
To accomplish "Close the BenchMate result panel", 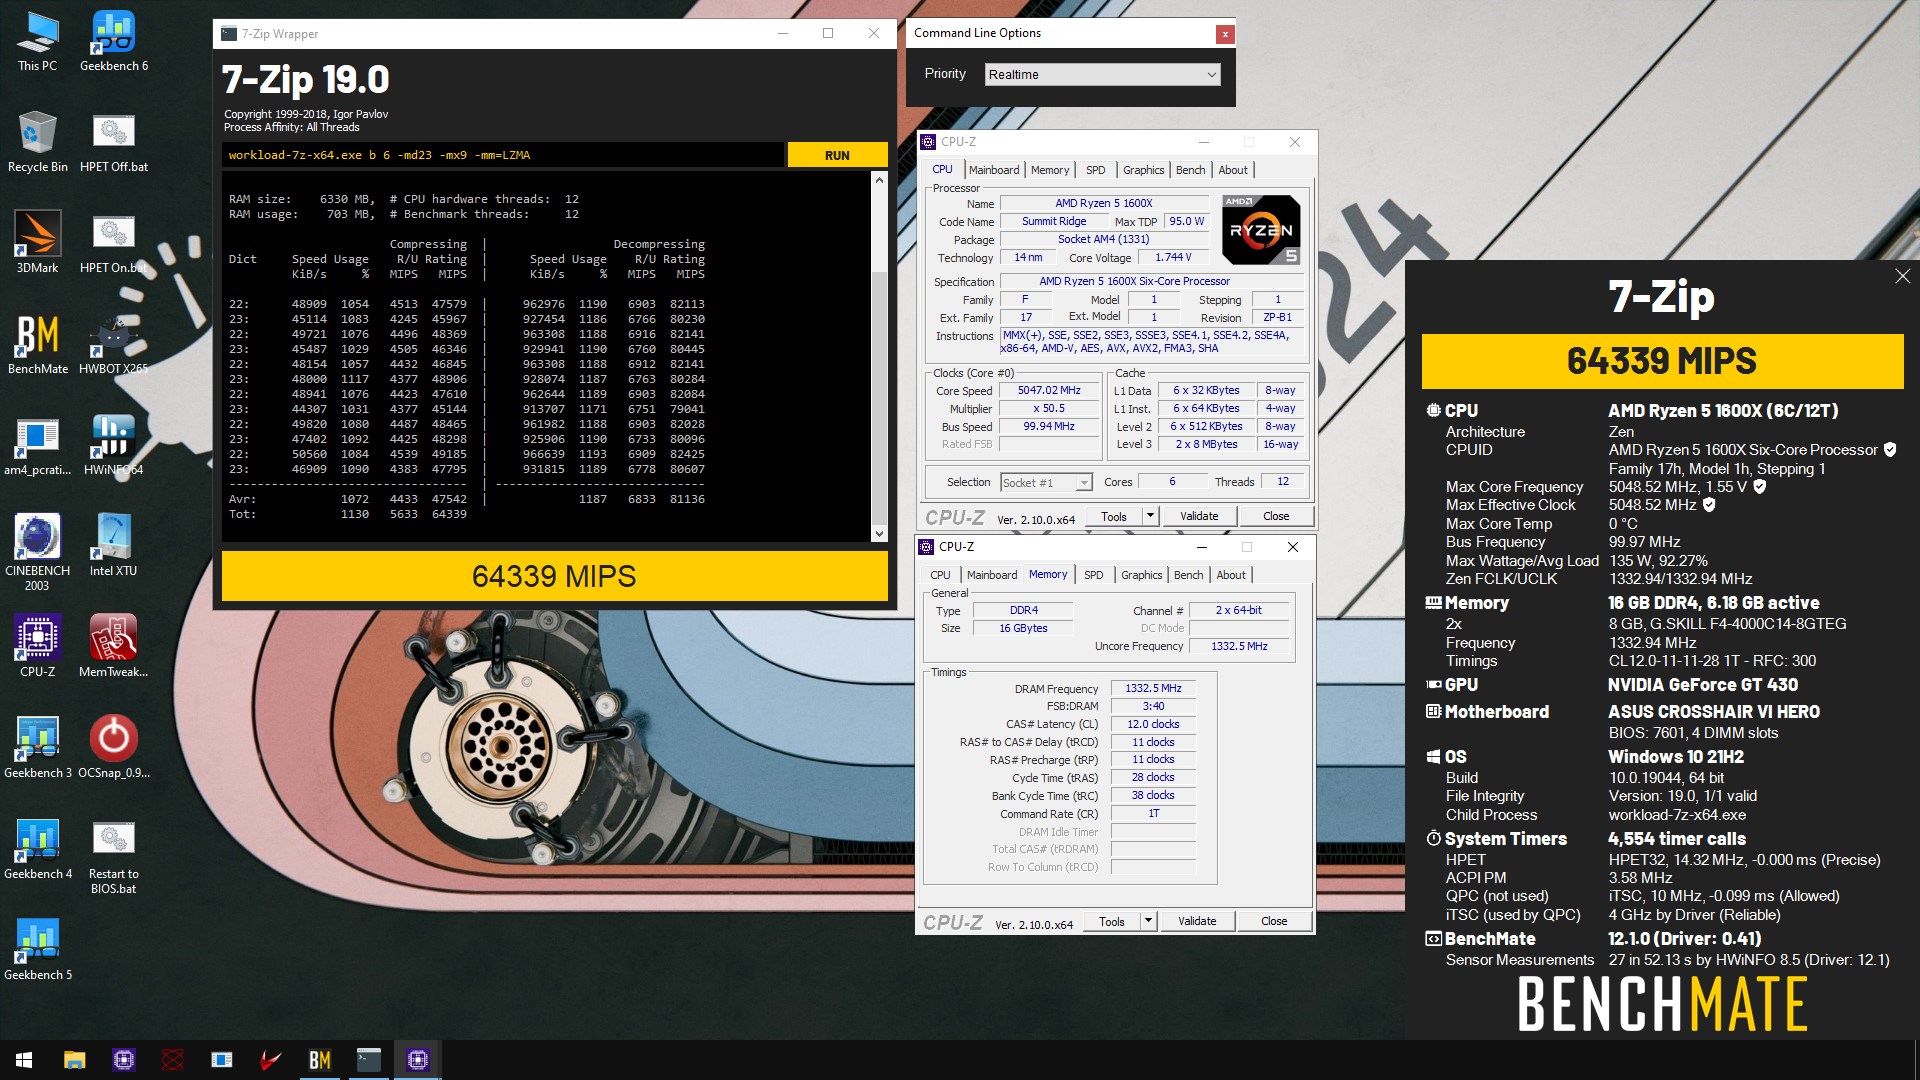I will (1902, 276).
